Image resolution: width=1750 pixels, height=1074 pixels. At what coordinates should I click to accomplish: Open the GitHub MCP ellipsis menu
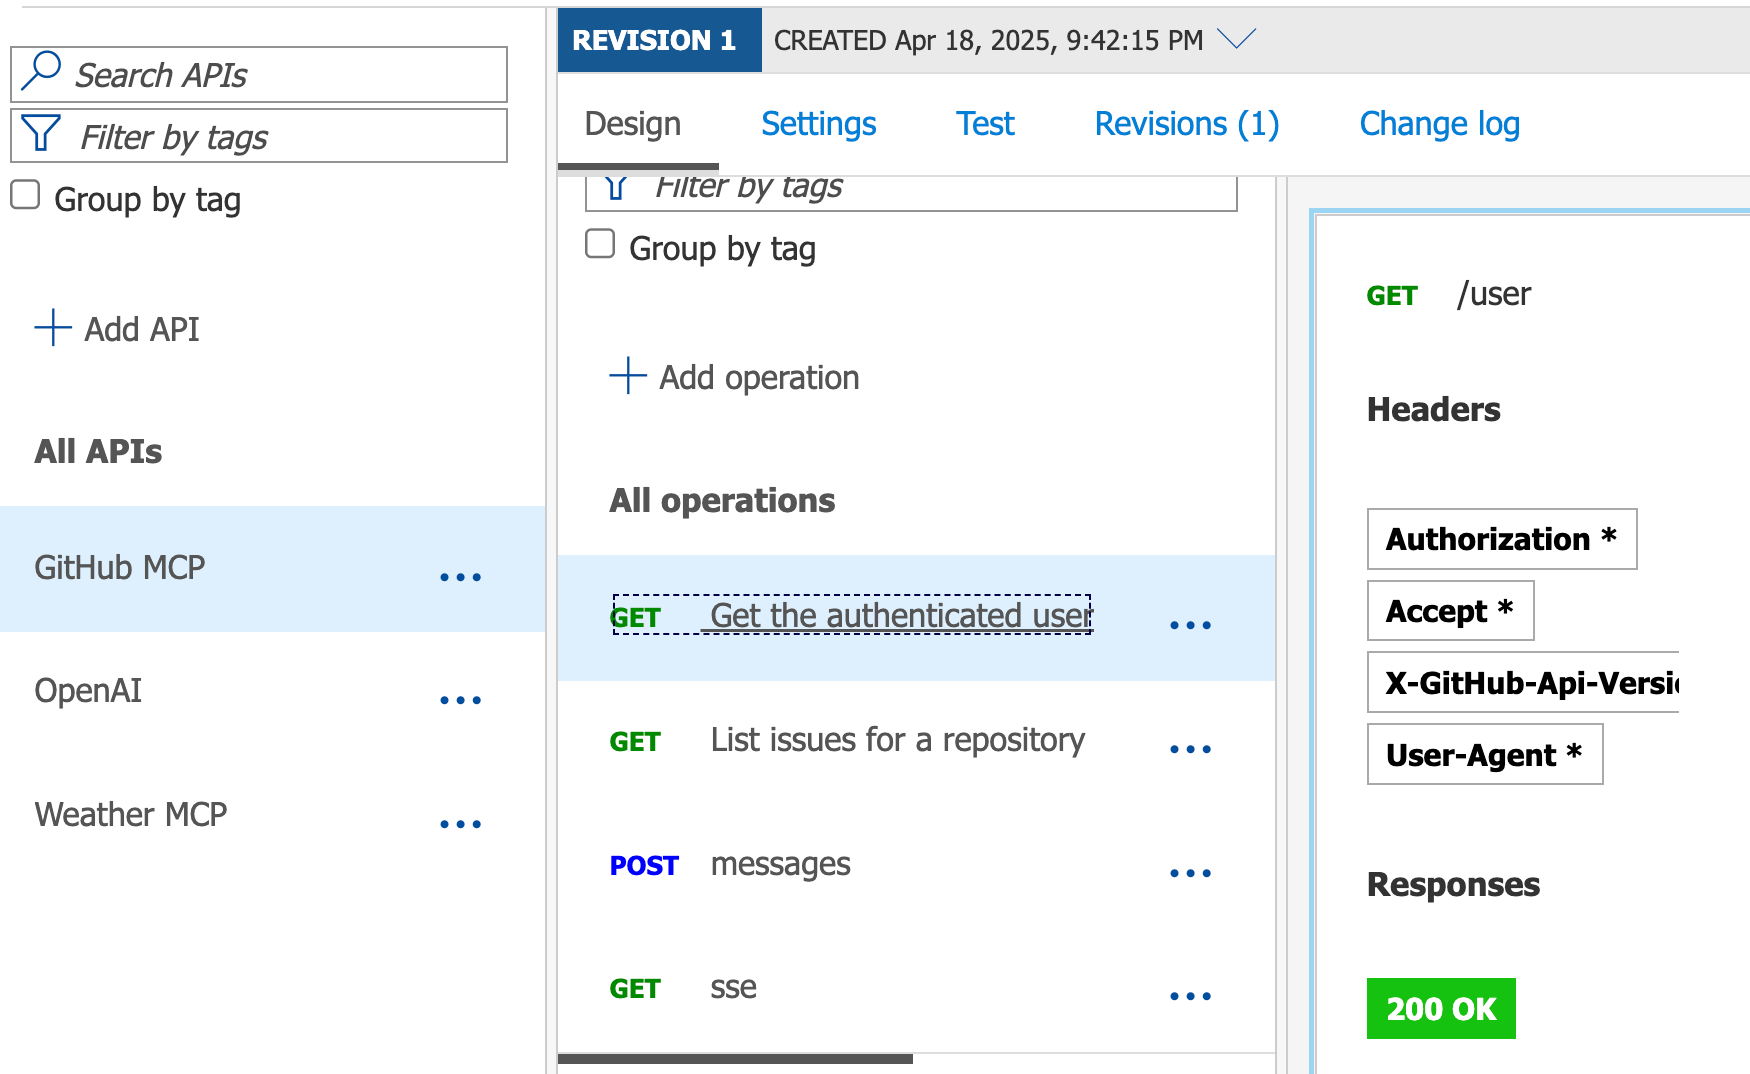pyautogui.click(x=460, y=577)
